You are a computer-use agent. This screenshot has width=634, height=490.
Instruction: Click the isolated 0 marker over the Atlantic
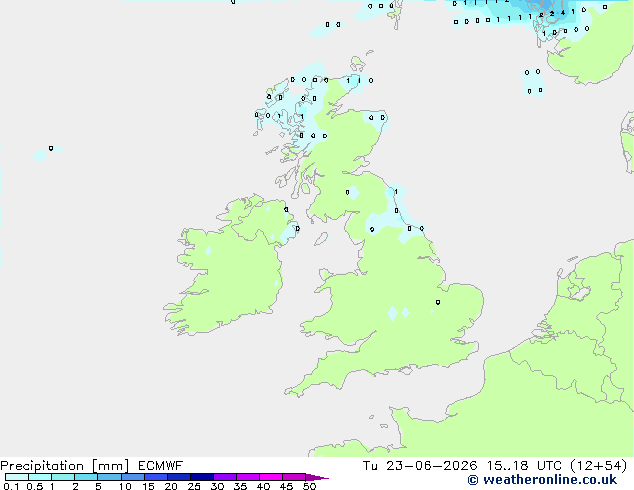tap(51, 148)
